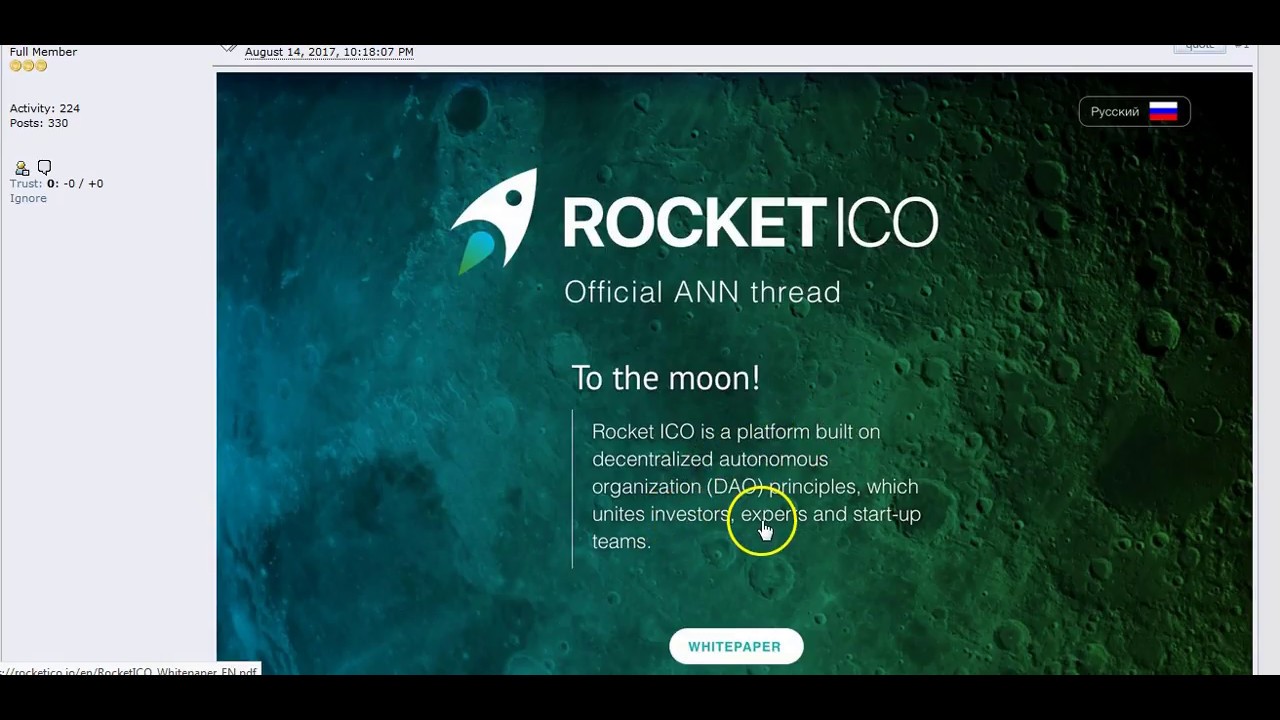
Task: Click the 'Full Member' rank text
Action: (43, 52)
